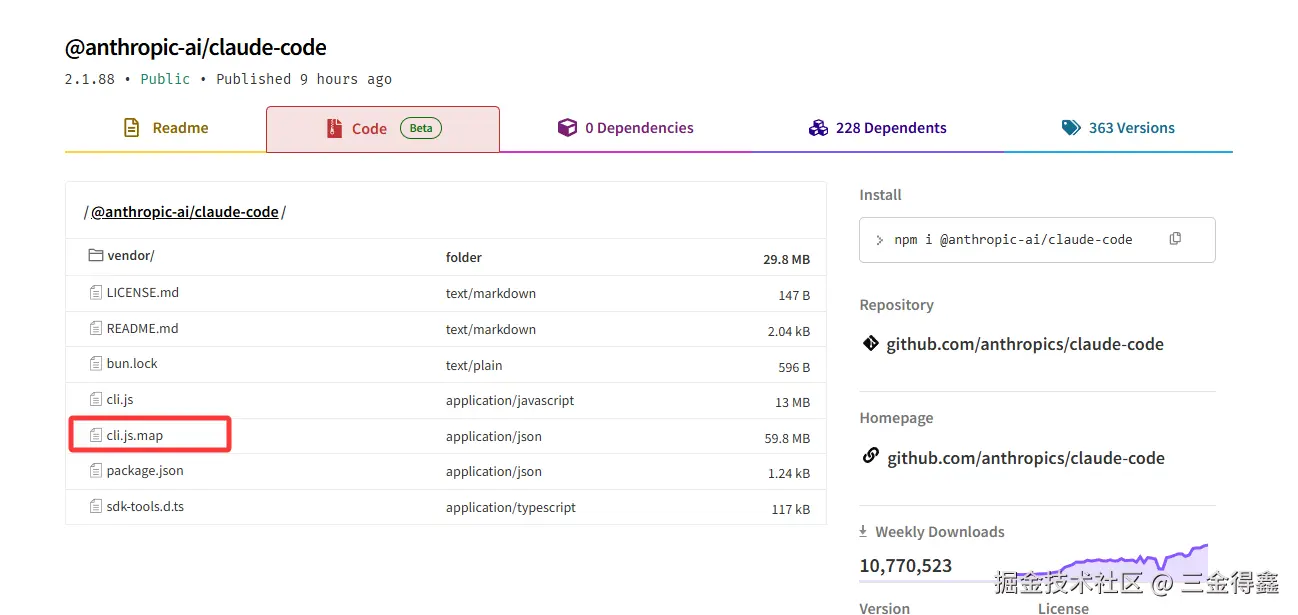Click the 29.8 MB vendor size
Viewport: 1298px width, 615px height.
click(787, 259)
